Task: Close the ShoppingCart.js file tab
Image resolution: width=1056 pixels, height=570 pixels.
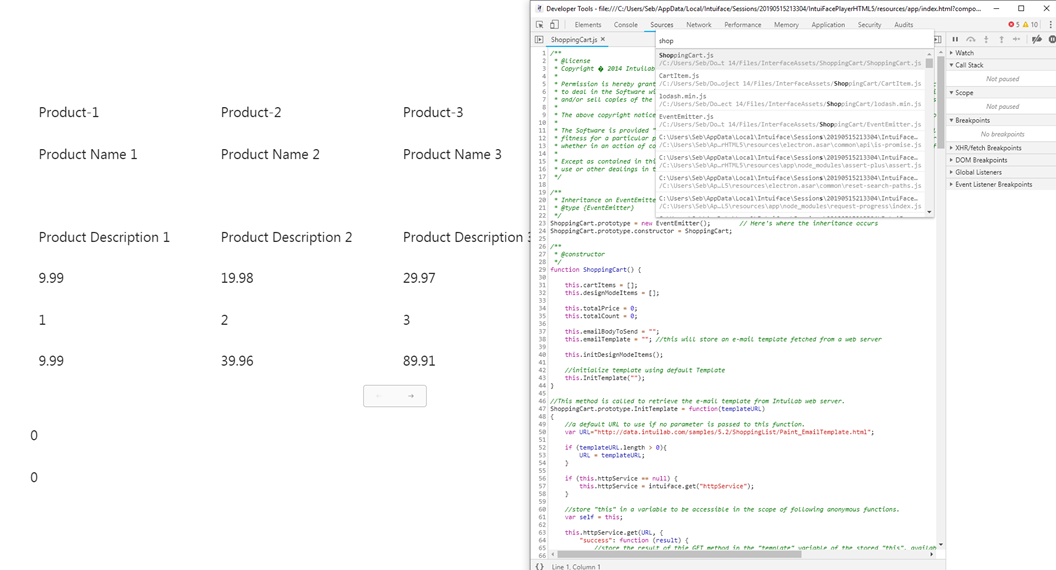Action: [x=603, y=40]
